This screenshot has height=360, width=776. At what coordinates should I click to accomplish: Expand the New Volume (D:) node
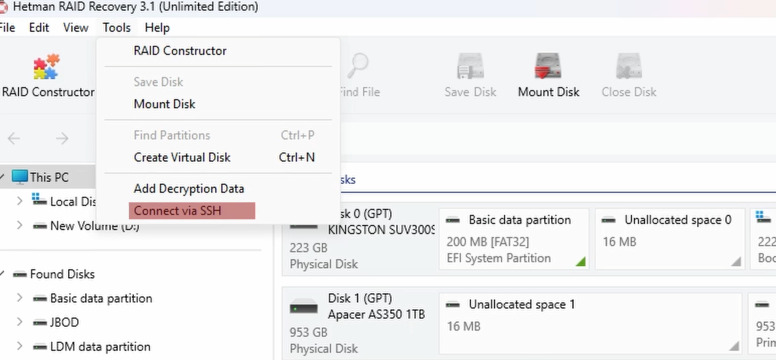(19, 225)
